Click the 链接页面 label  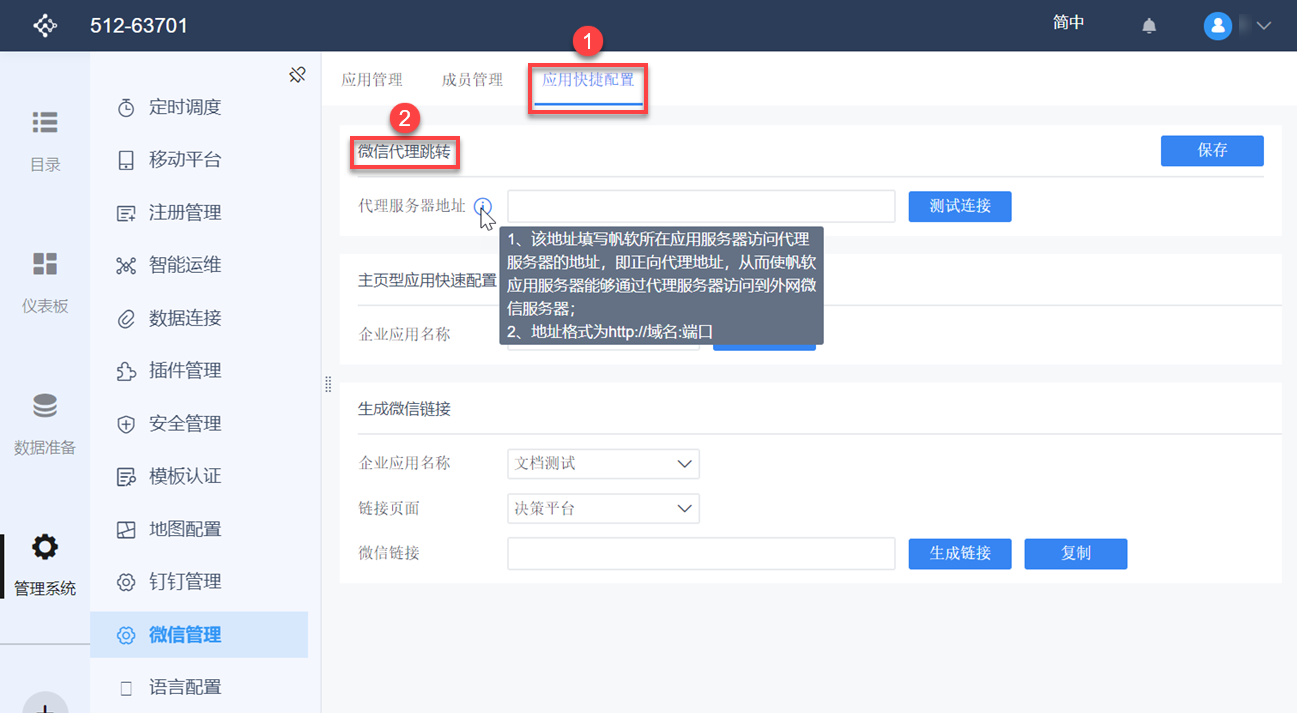point(389,509)
